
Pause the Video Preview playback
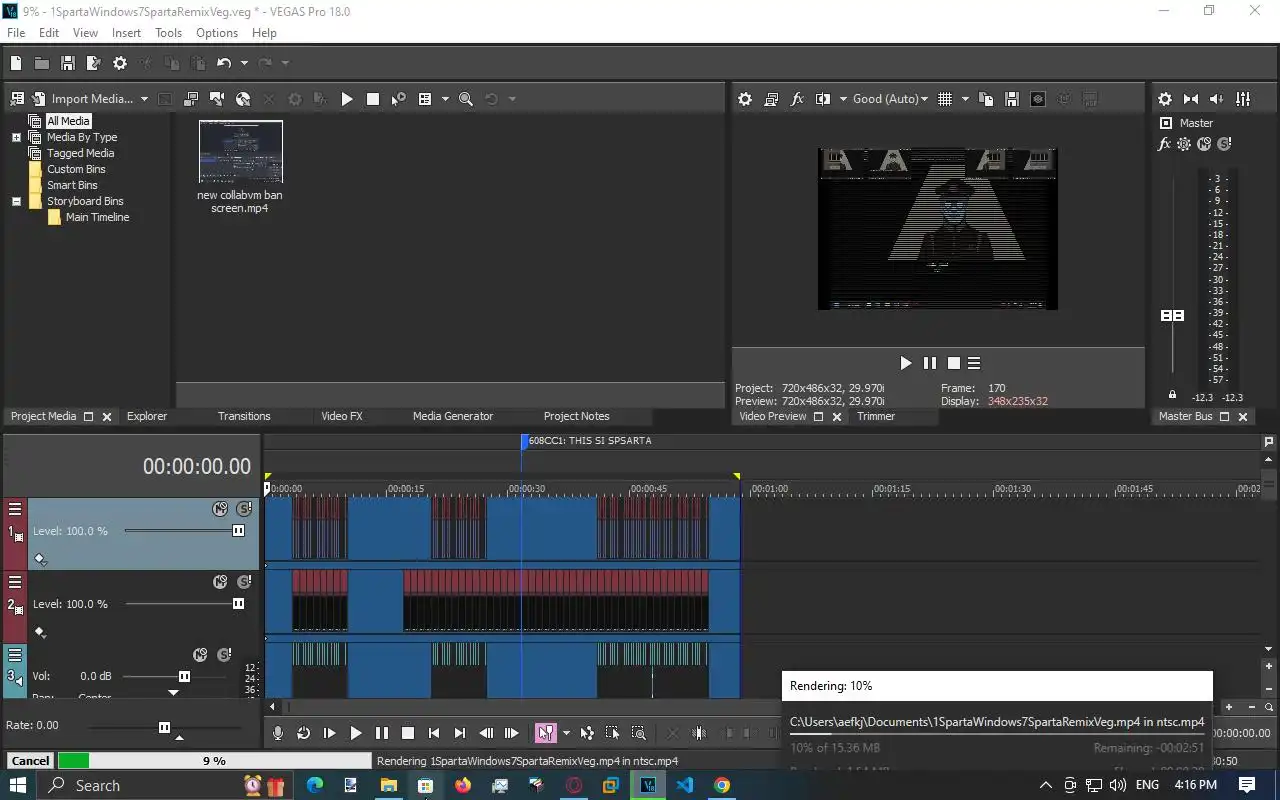[930, 363]
